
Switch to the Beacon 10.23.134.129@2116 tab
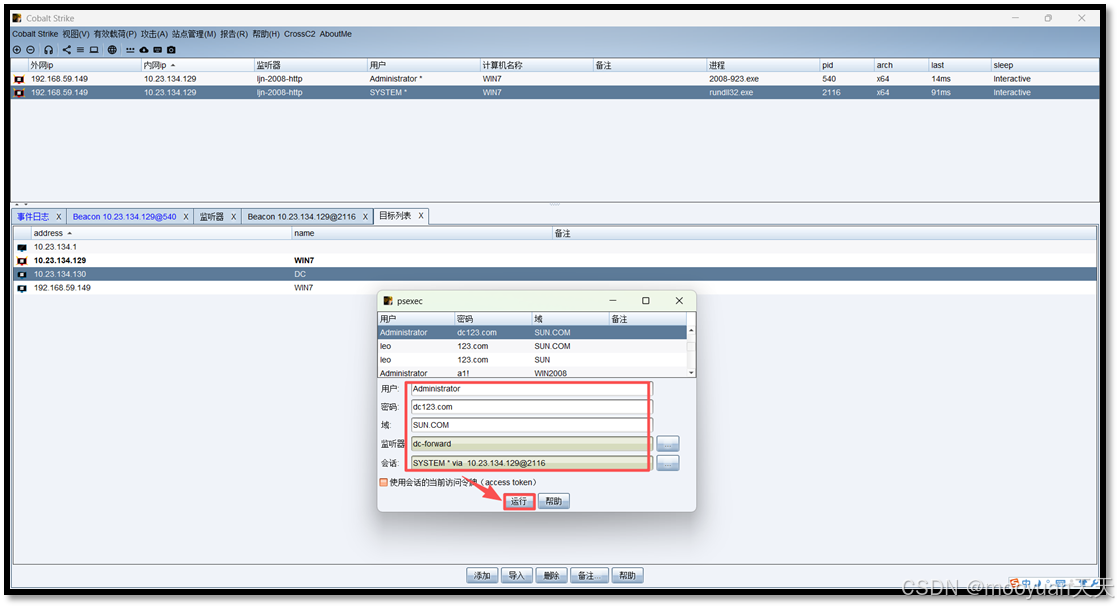coord(302,217)
